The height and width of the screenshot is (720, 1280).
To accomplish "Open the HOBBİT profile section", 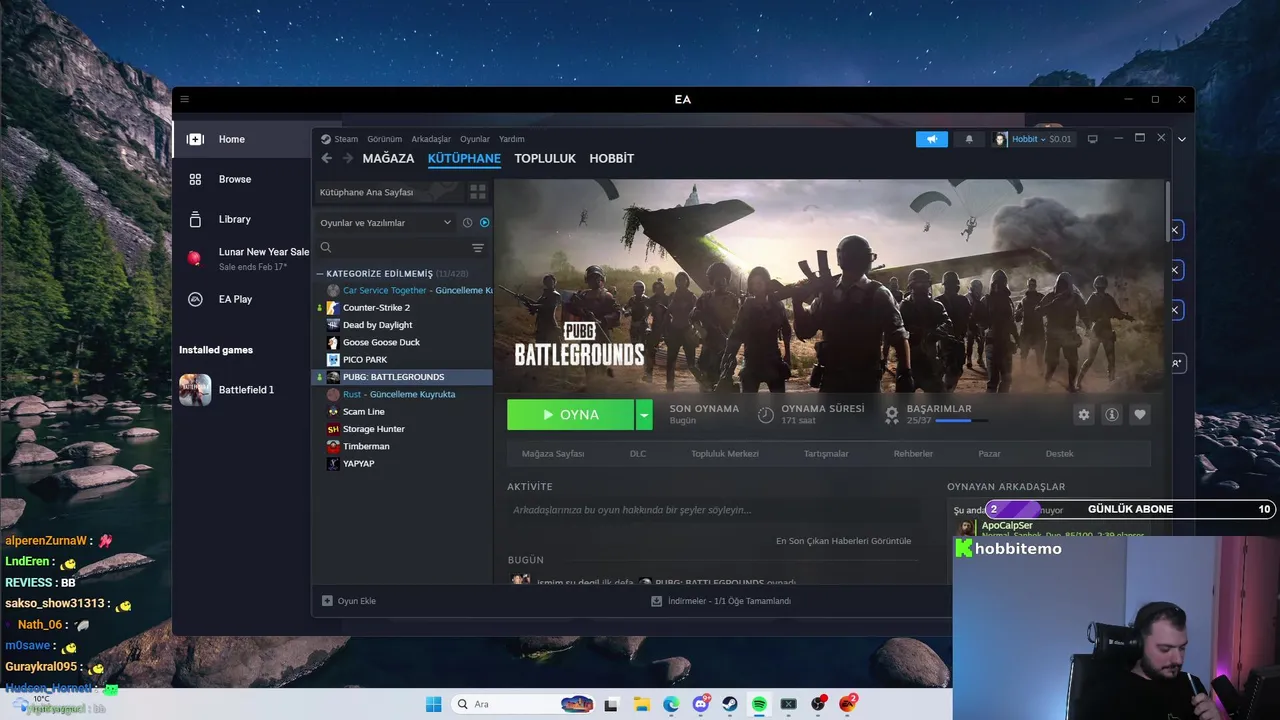I will (612, 158).
